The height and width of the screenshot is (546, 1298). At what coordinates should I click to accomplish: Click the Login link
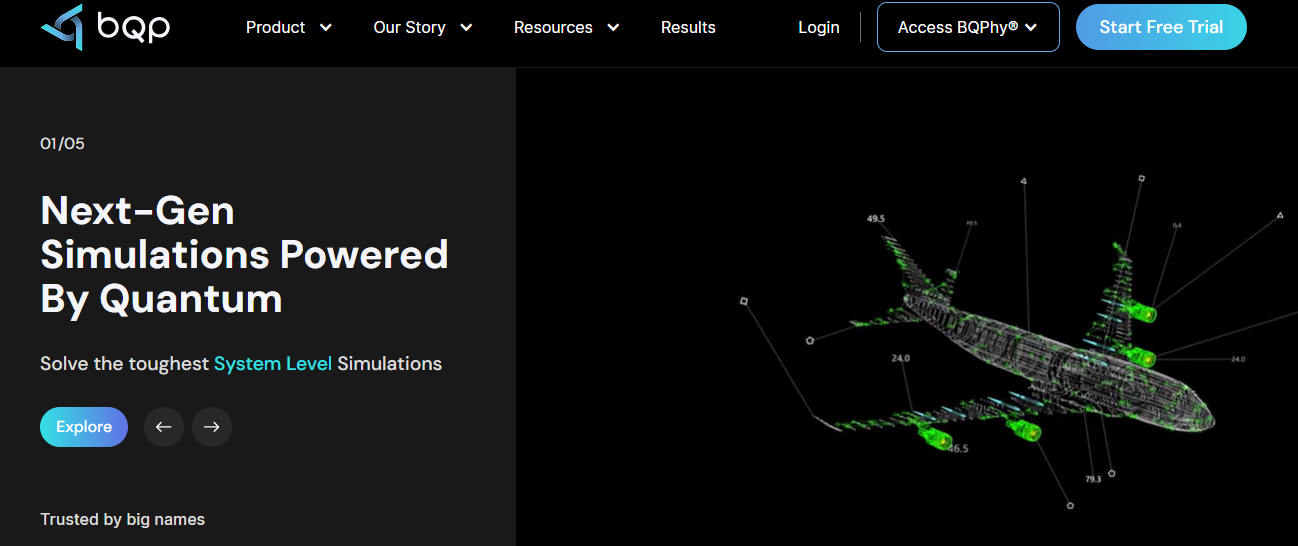pos(819,27)
